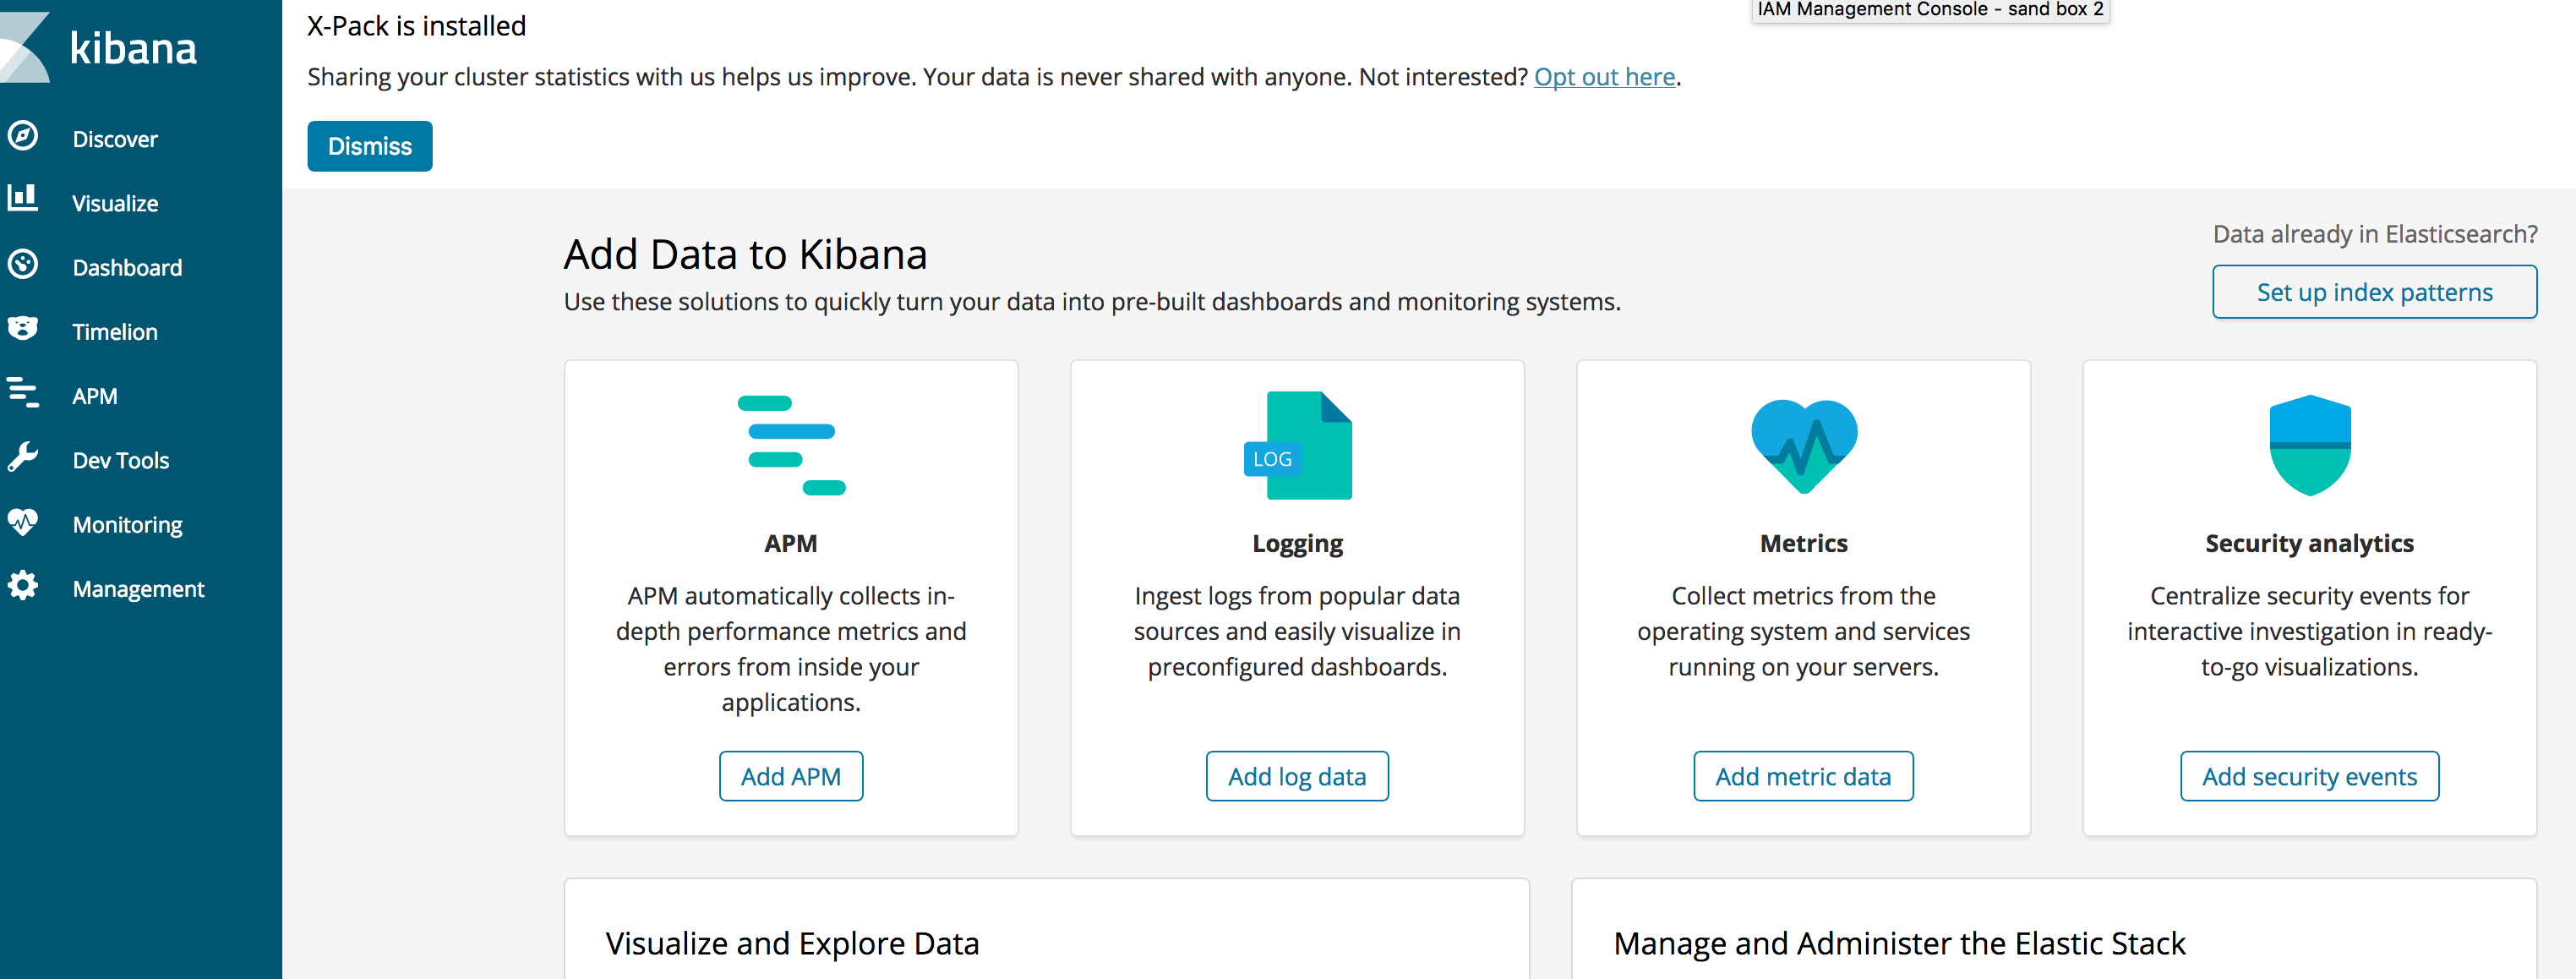The image size is (2576, 979).
Task: Click the APM card title
Action: click(x=791, y=543)
